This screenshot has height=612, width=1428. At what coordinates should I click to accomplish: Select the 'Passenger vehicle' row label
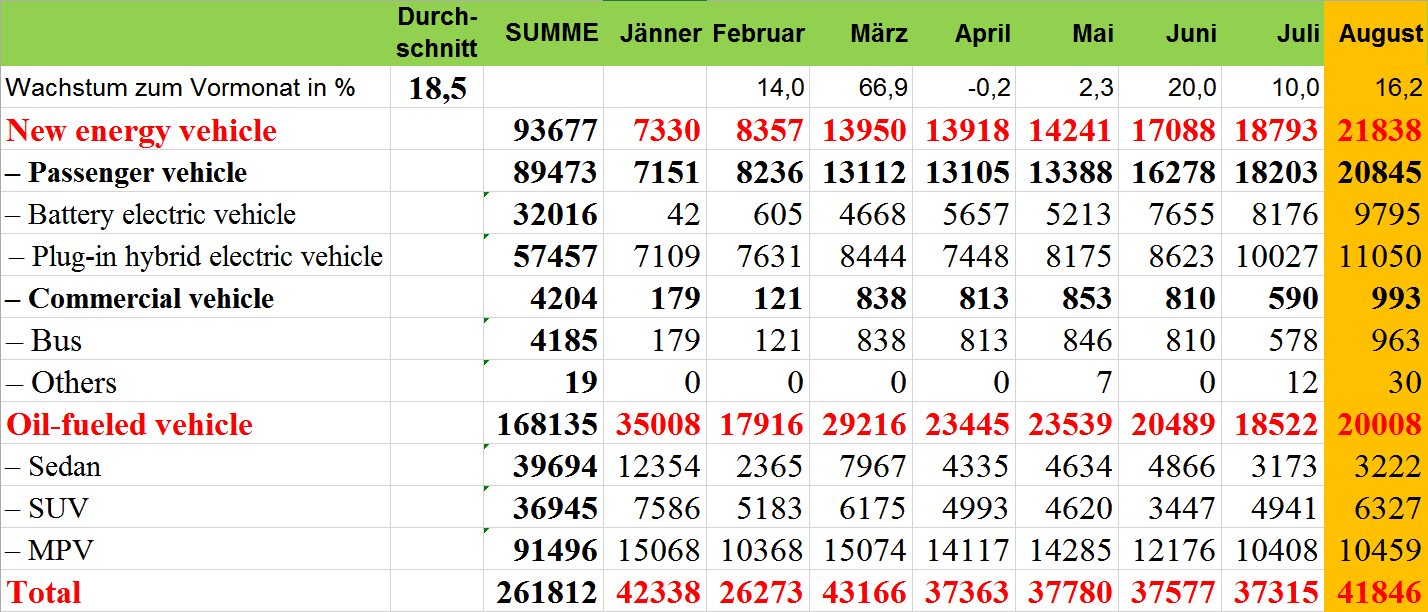coord(126,173)
